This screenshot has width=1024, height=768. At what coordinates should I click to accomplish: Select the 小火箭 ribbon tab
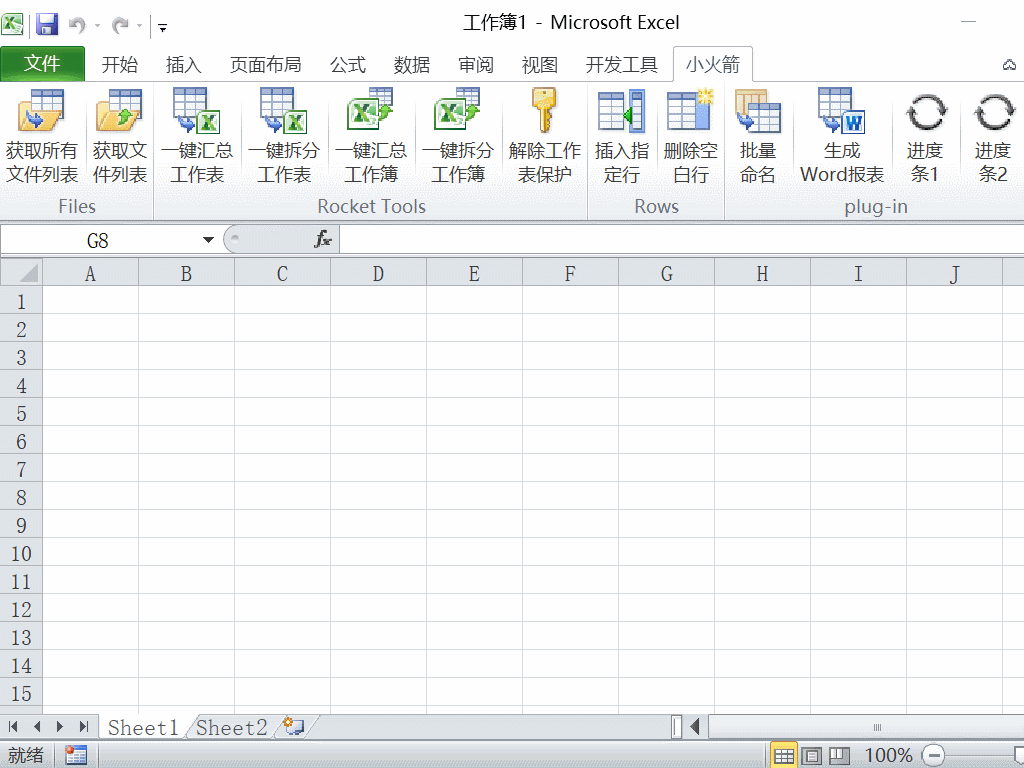(712, 64)
